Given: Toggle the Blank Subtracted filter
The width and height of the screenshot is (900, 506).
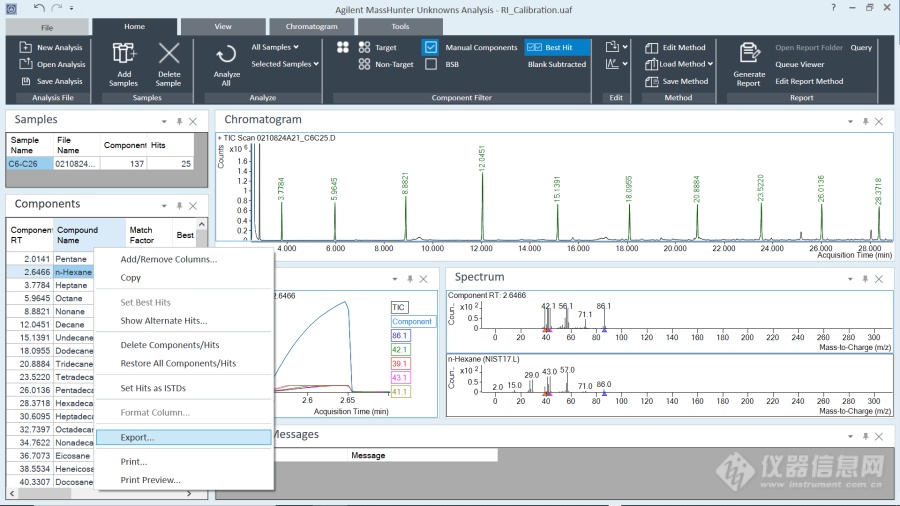Looking at the screenshot, I should 556,64.
